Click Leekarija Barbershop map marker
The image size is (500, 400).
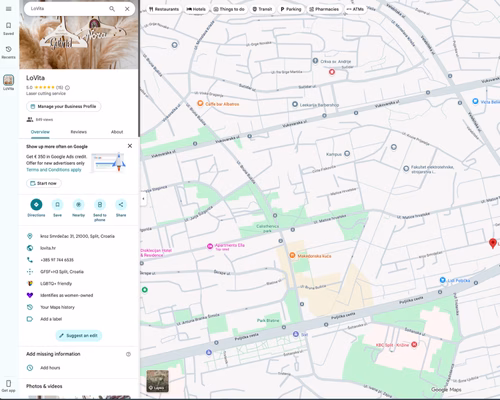click(295, 104)
